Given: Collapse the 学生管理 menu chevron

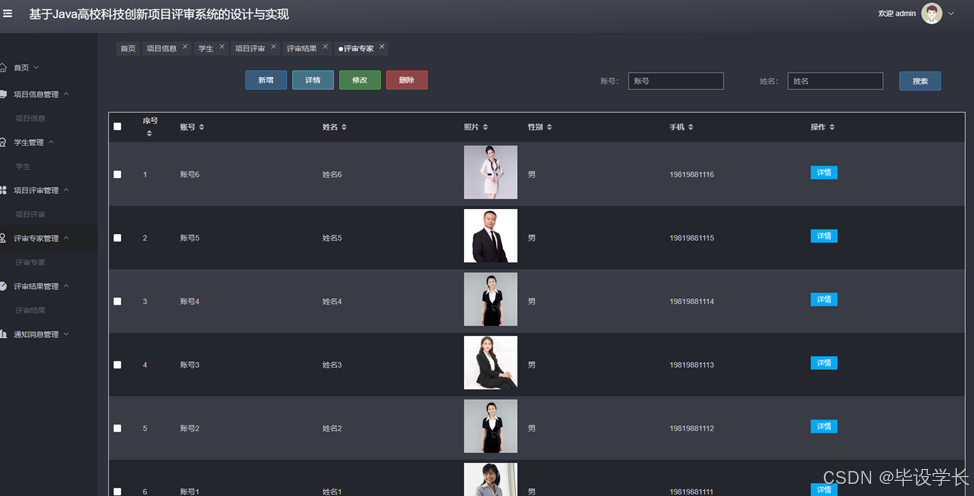Looking at the screenshot, I should click(51, 142).
